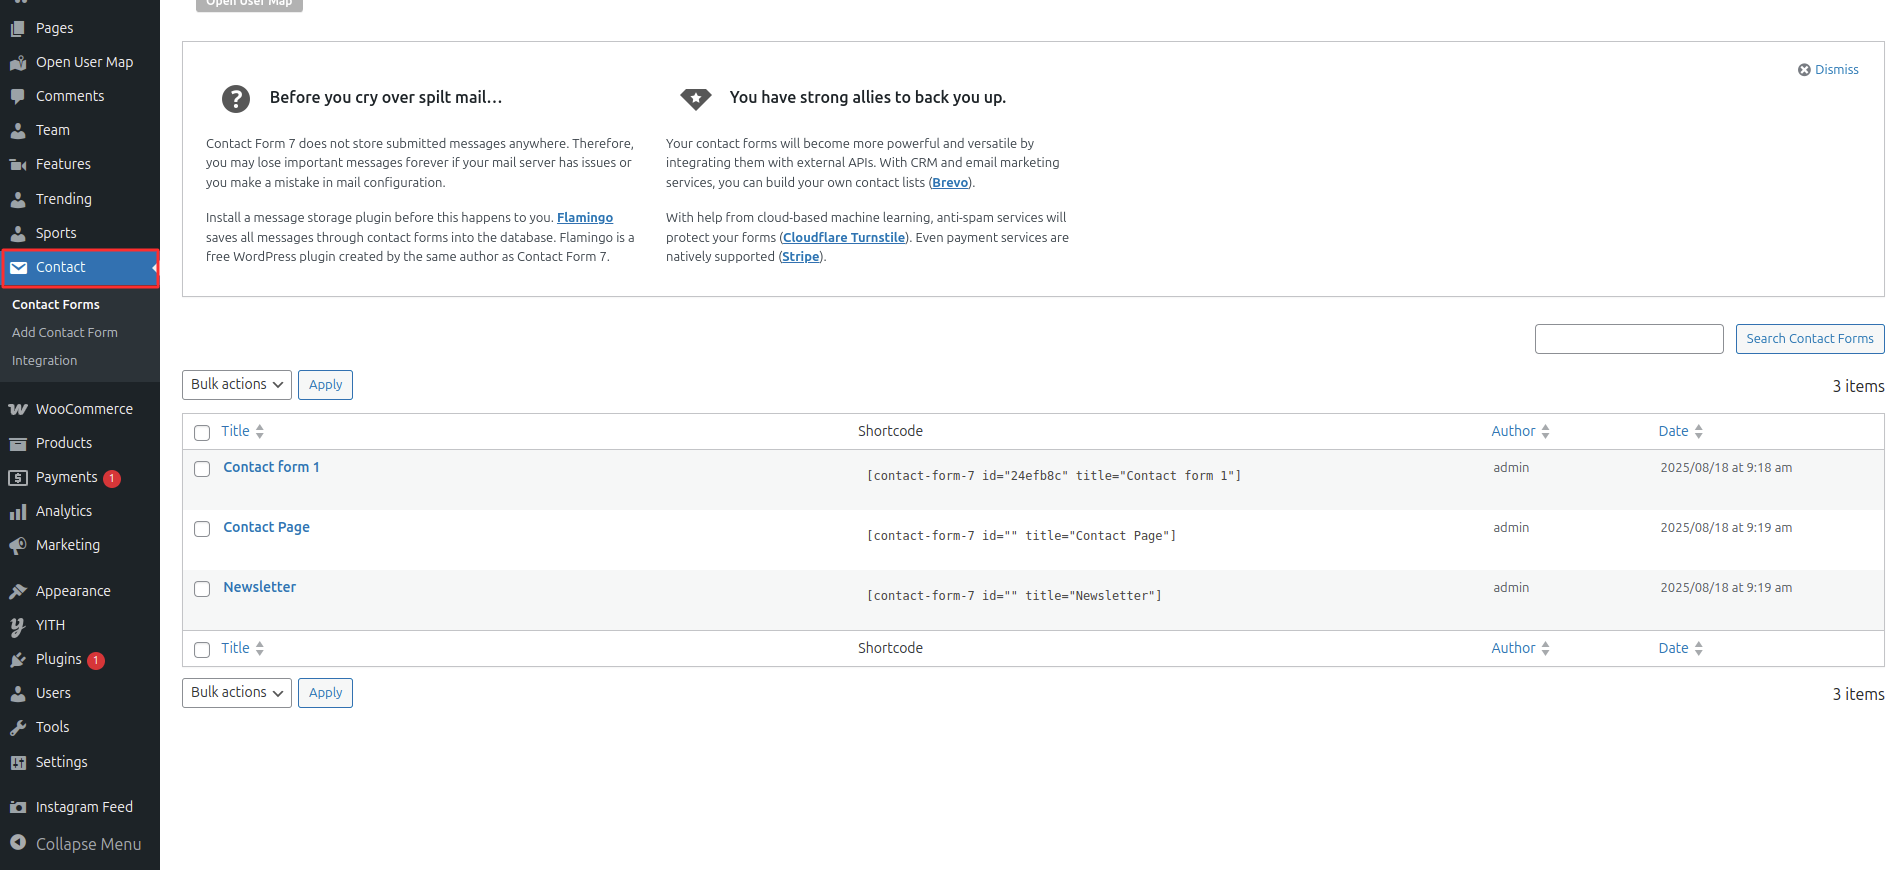Click the Tools wrench icon
This screenshot has width=1904, height=870.
[18, 727]
